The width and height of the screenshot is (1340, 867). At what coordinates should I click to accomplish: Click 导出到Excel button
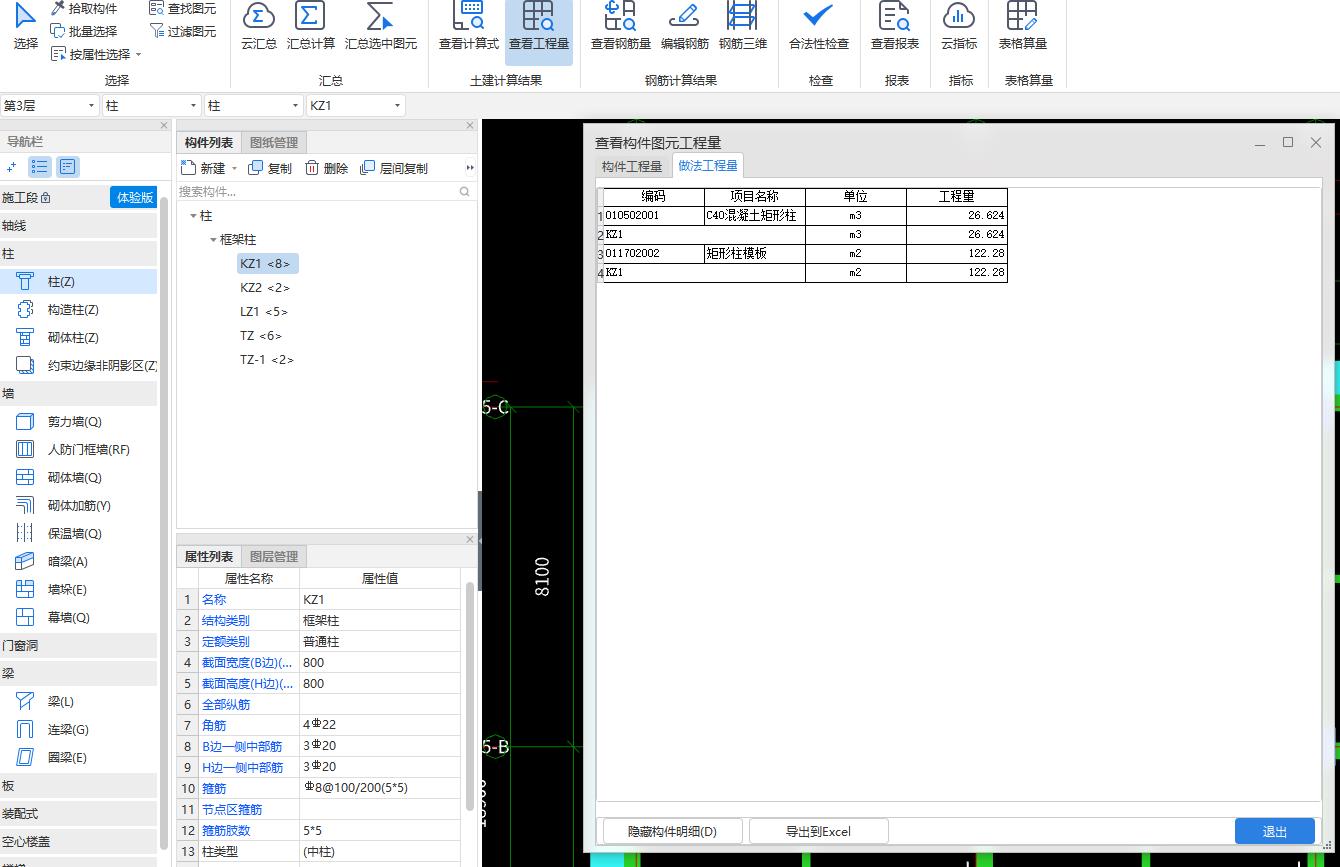tap(818, 831)
